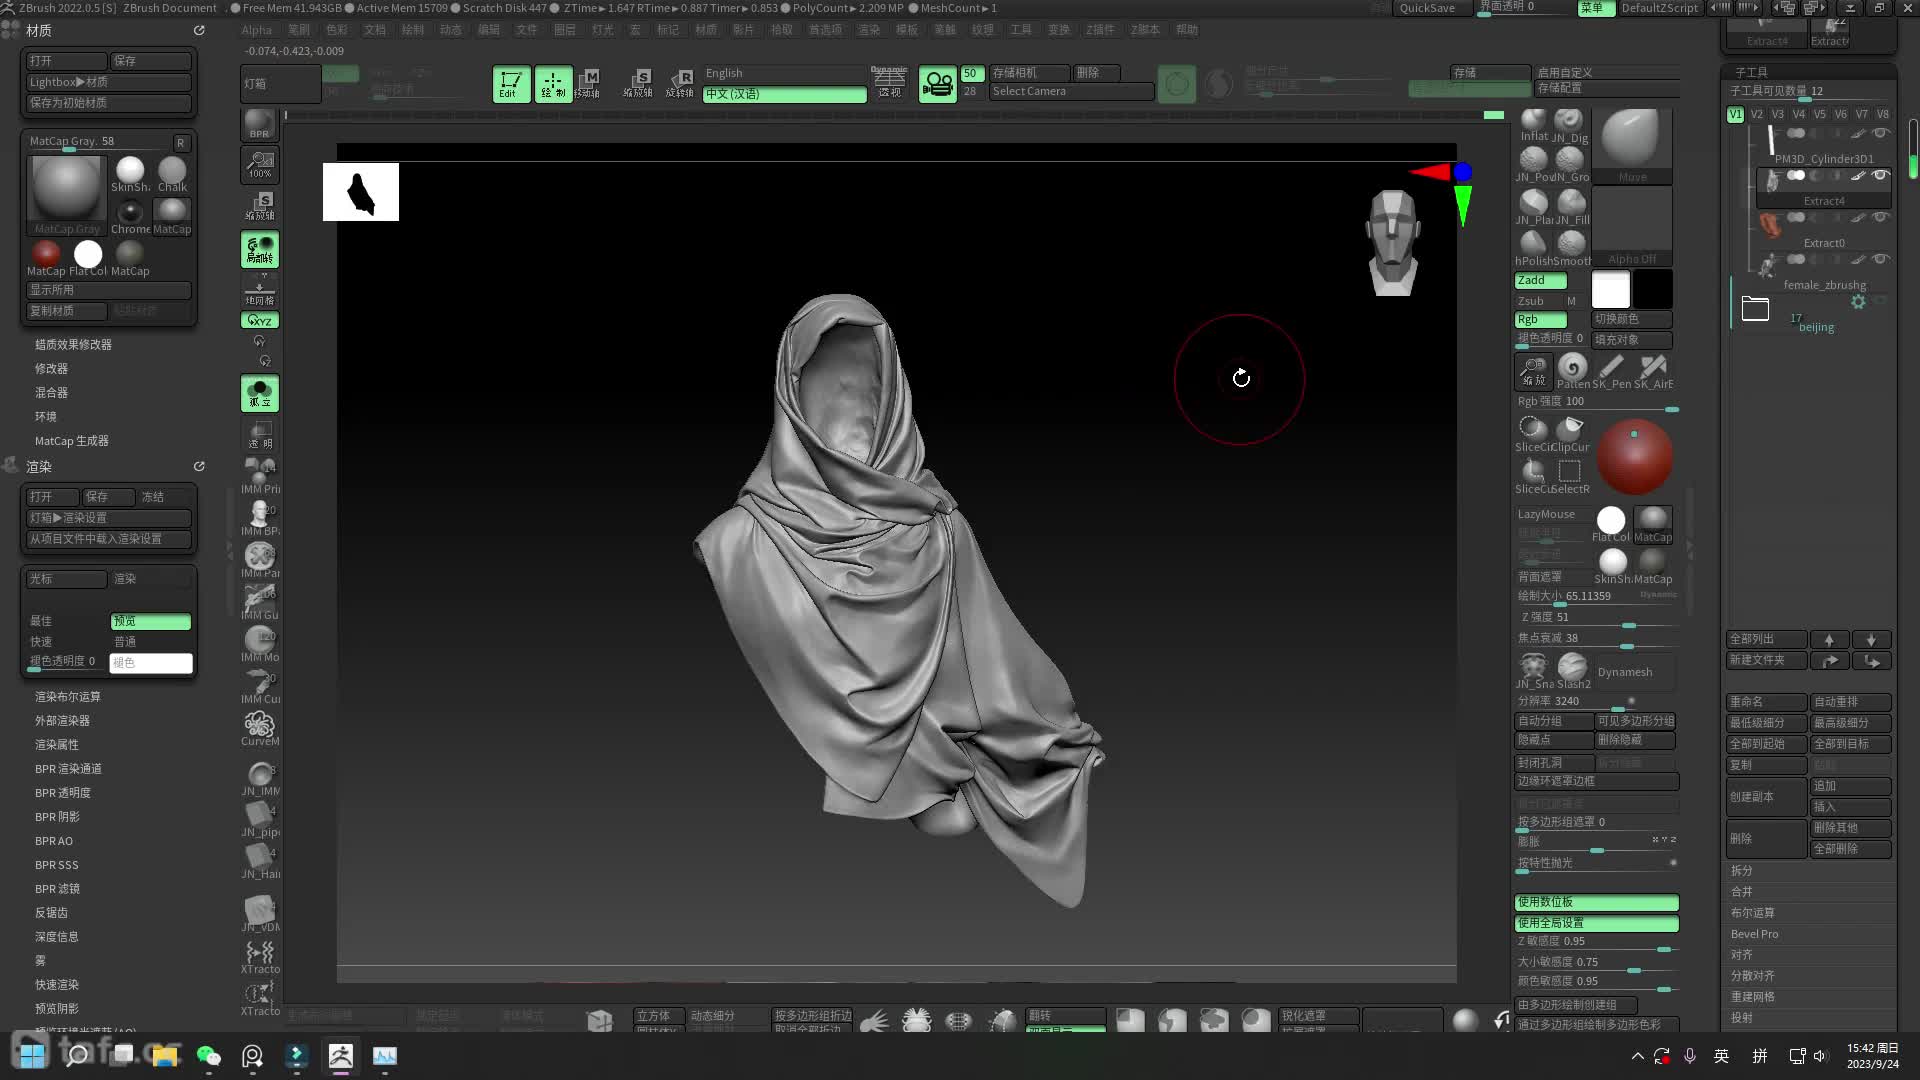The height and width of the screenshot is (1080, 1920).
Task: Enable 使用多位数 checkbox
Action: click(x=1597, y=902)
